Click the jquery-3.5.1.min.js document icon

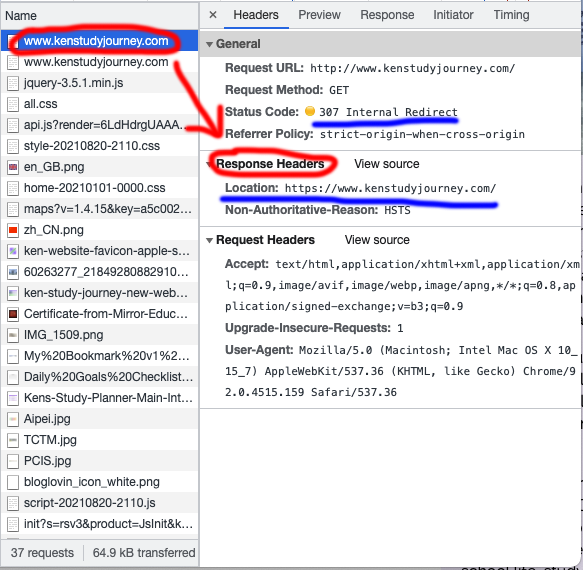click(13, 83)
